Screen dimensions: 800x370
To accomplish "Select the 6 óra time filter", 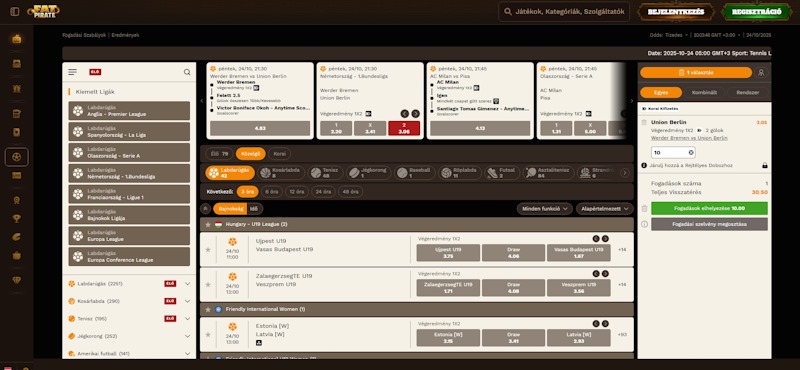I will [x=271, y=192].
